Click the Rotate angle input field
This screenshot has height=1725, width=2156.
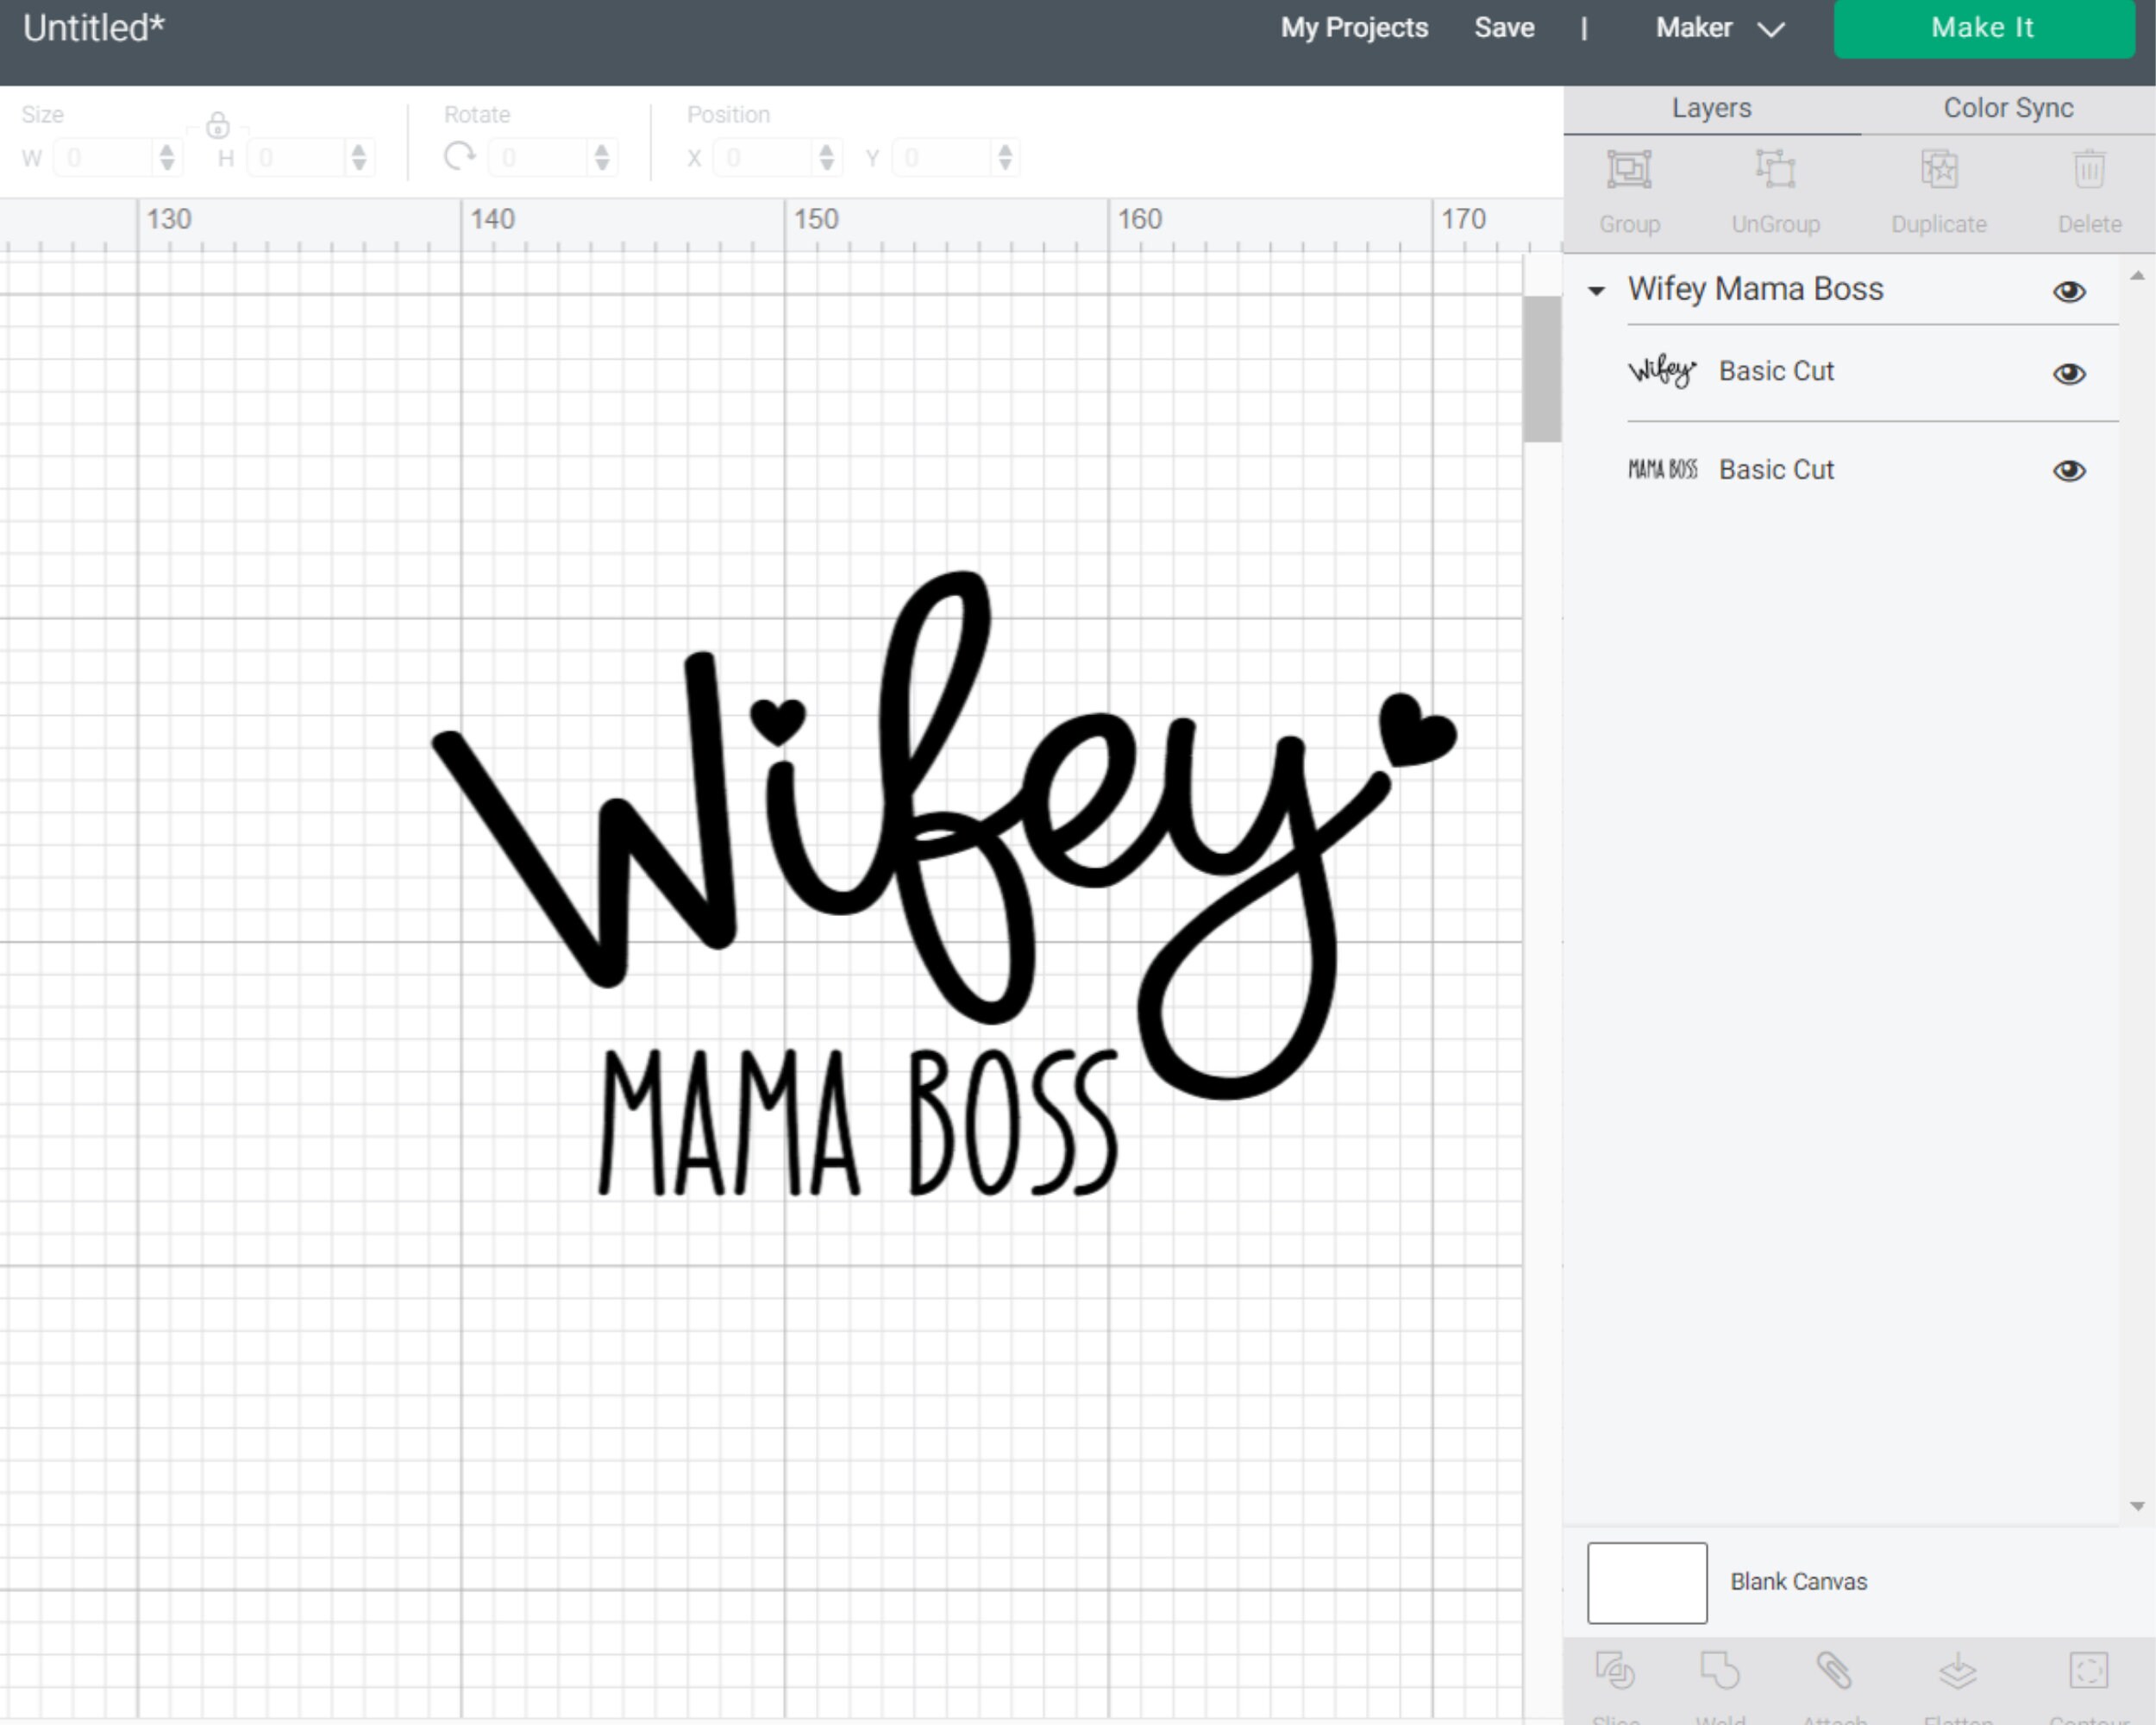[x=540, y=157]
